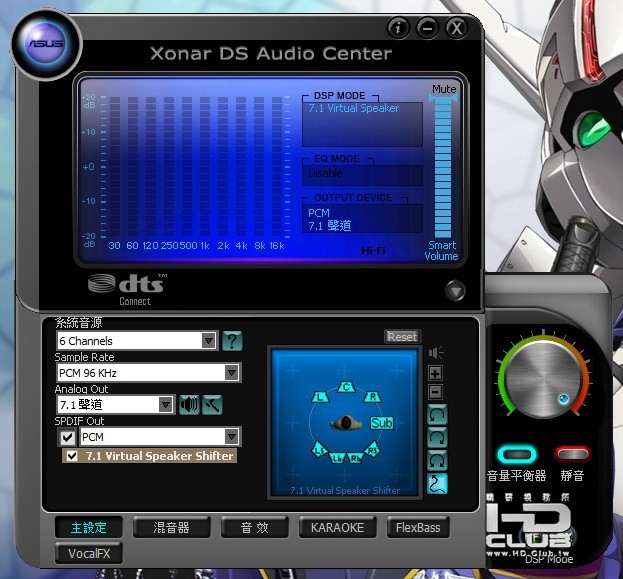623x579 pixels.
Task: Click the Mute label above volume bar
Action: [444, 89]
